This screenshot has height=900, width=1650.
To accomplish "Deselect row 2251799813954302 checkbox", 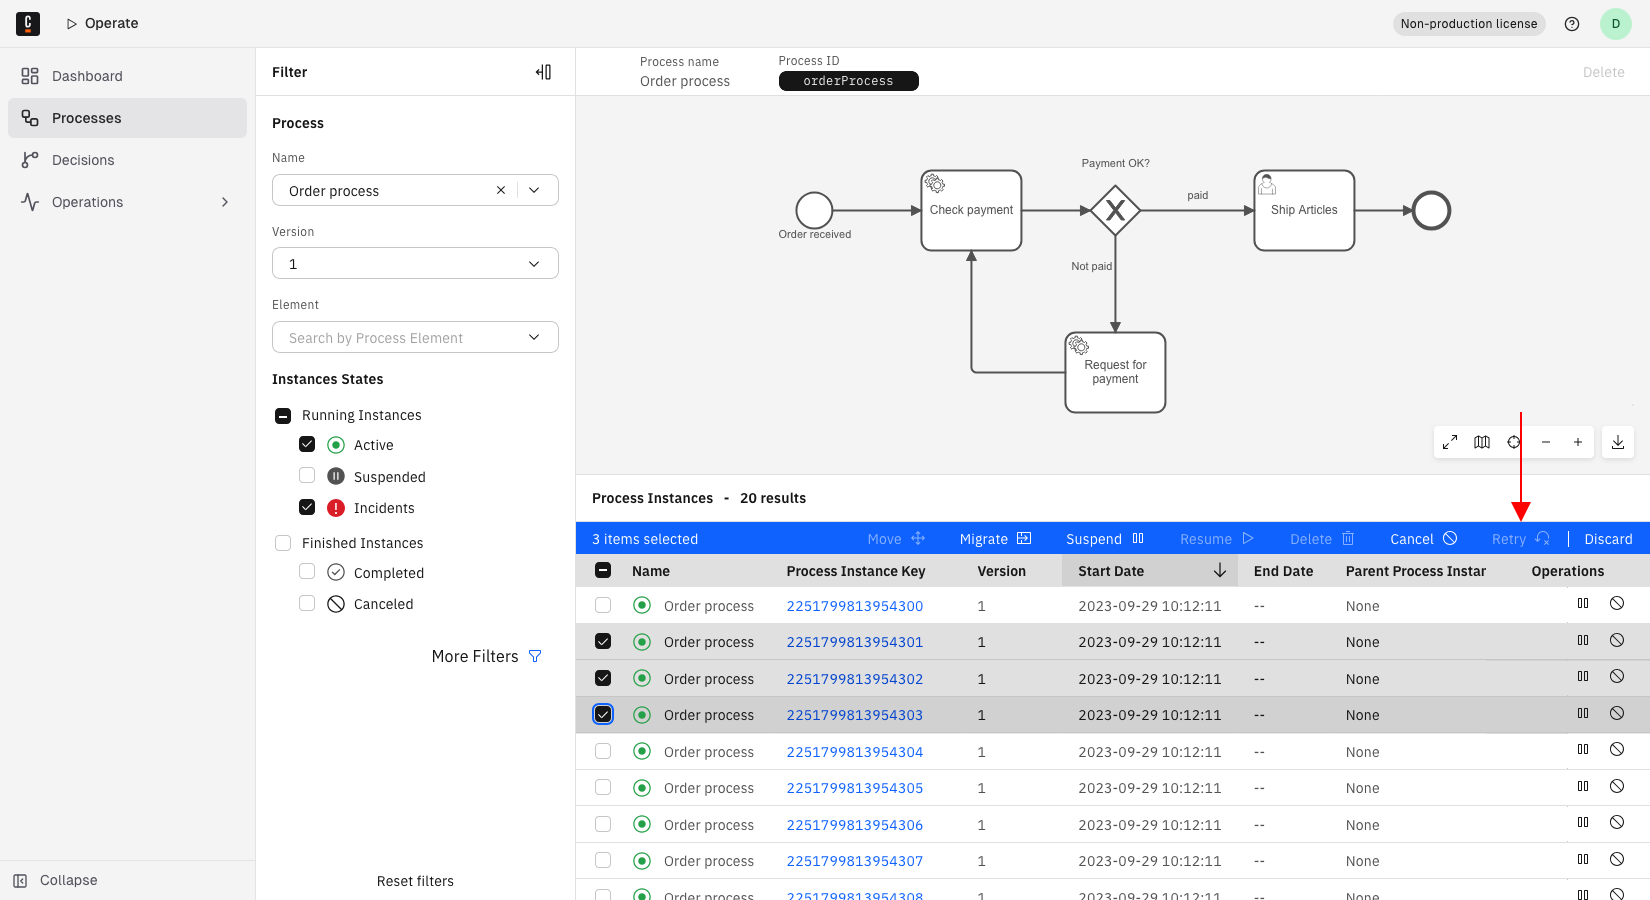I will coord(603,678).
